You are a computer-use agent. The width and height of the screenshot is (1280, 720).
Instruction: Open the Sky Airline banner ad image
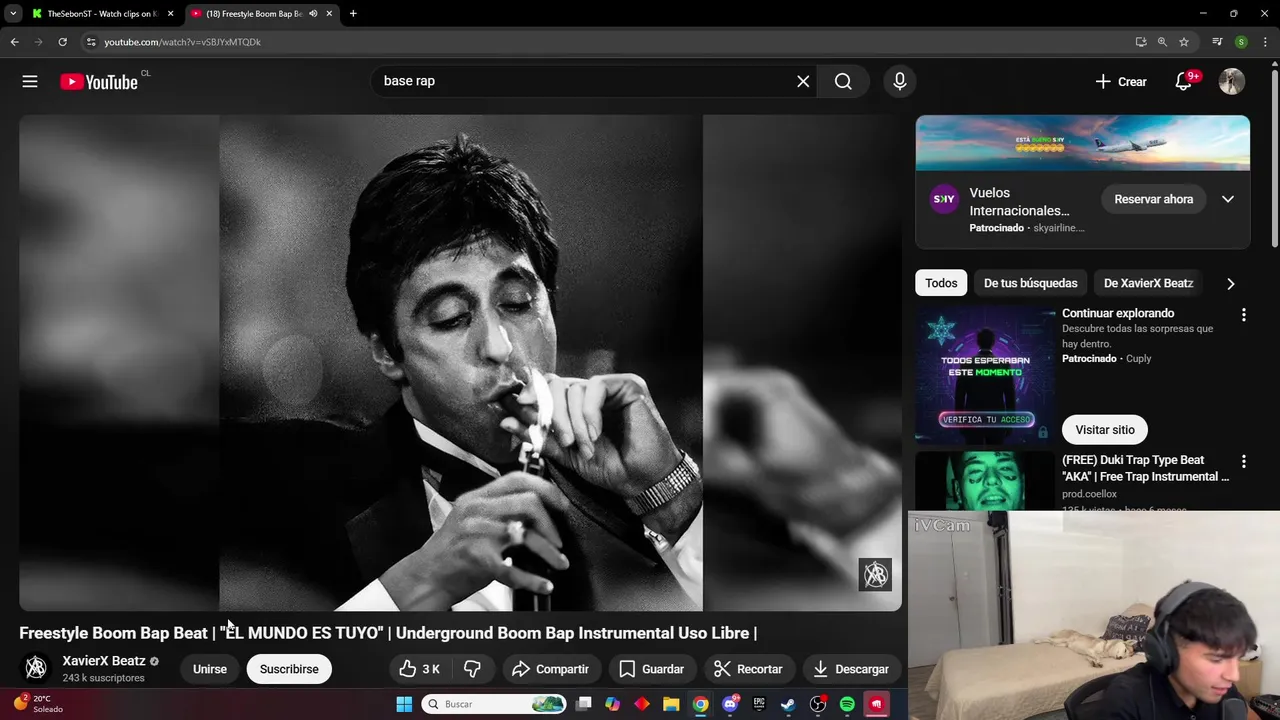click(x=1083, y=143)
